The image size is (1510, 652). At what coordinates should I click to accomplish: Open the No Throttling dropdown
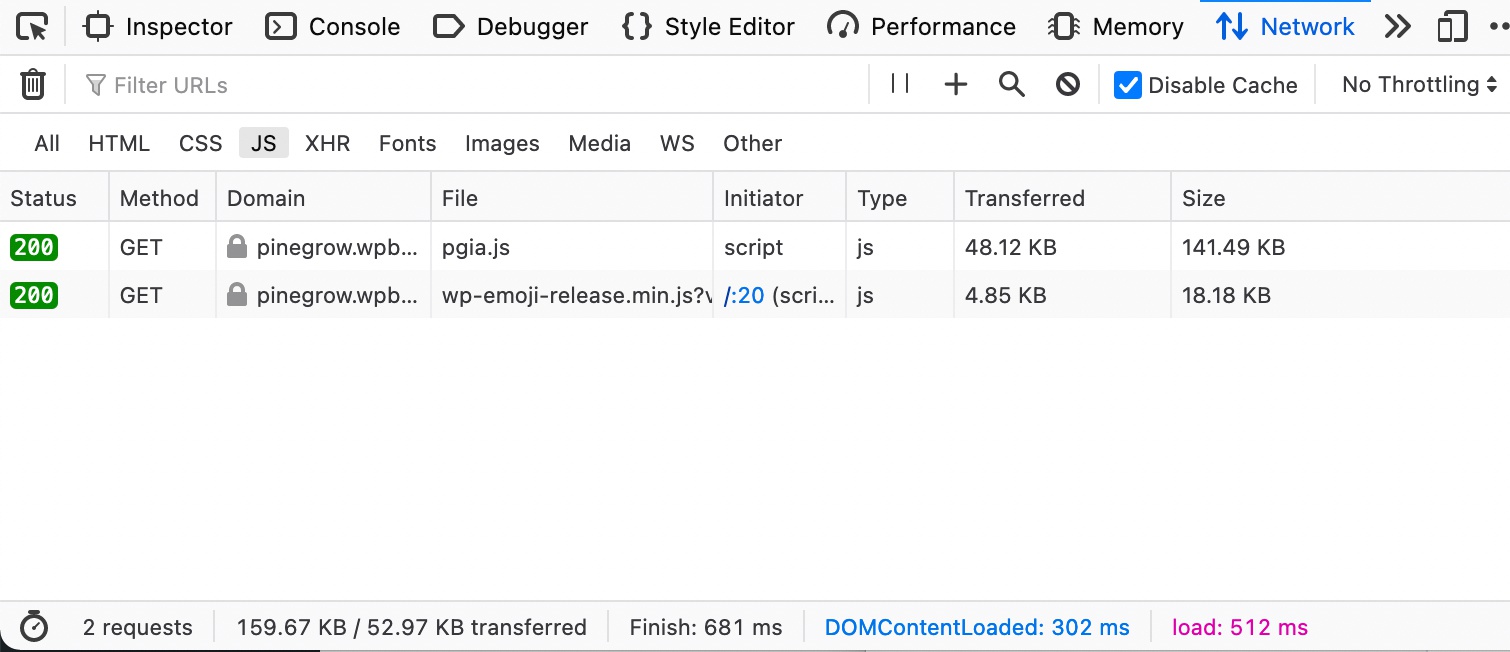1419,85
